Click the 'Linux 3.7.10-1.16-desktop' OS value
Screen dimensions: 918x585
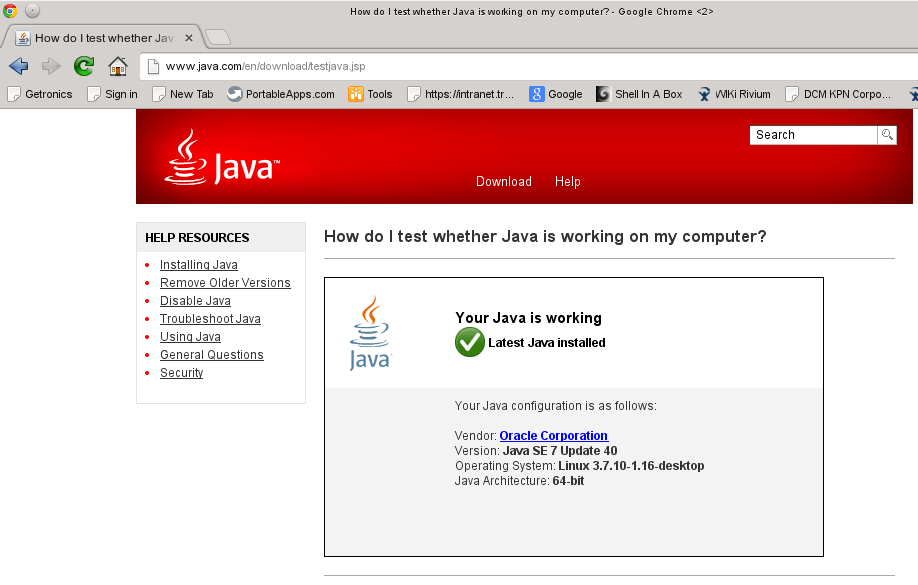tap(631, 466)
